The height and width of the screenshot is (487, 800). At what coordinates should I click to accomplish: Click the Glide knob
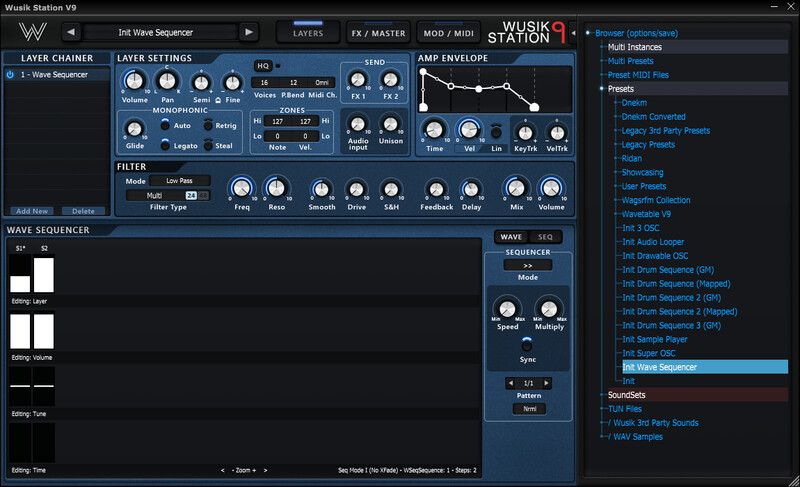[134, 129]
